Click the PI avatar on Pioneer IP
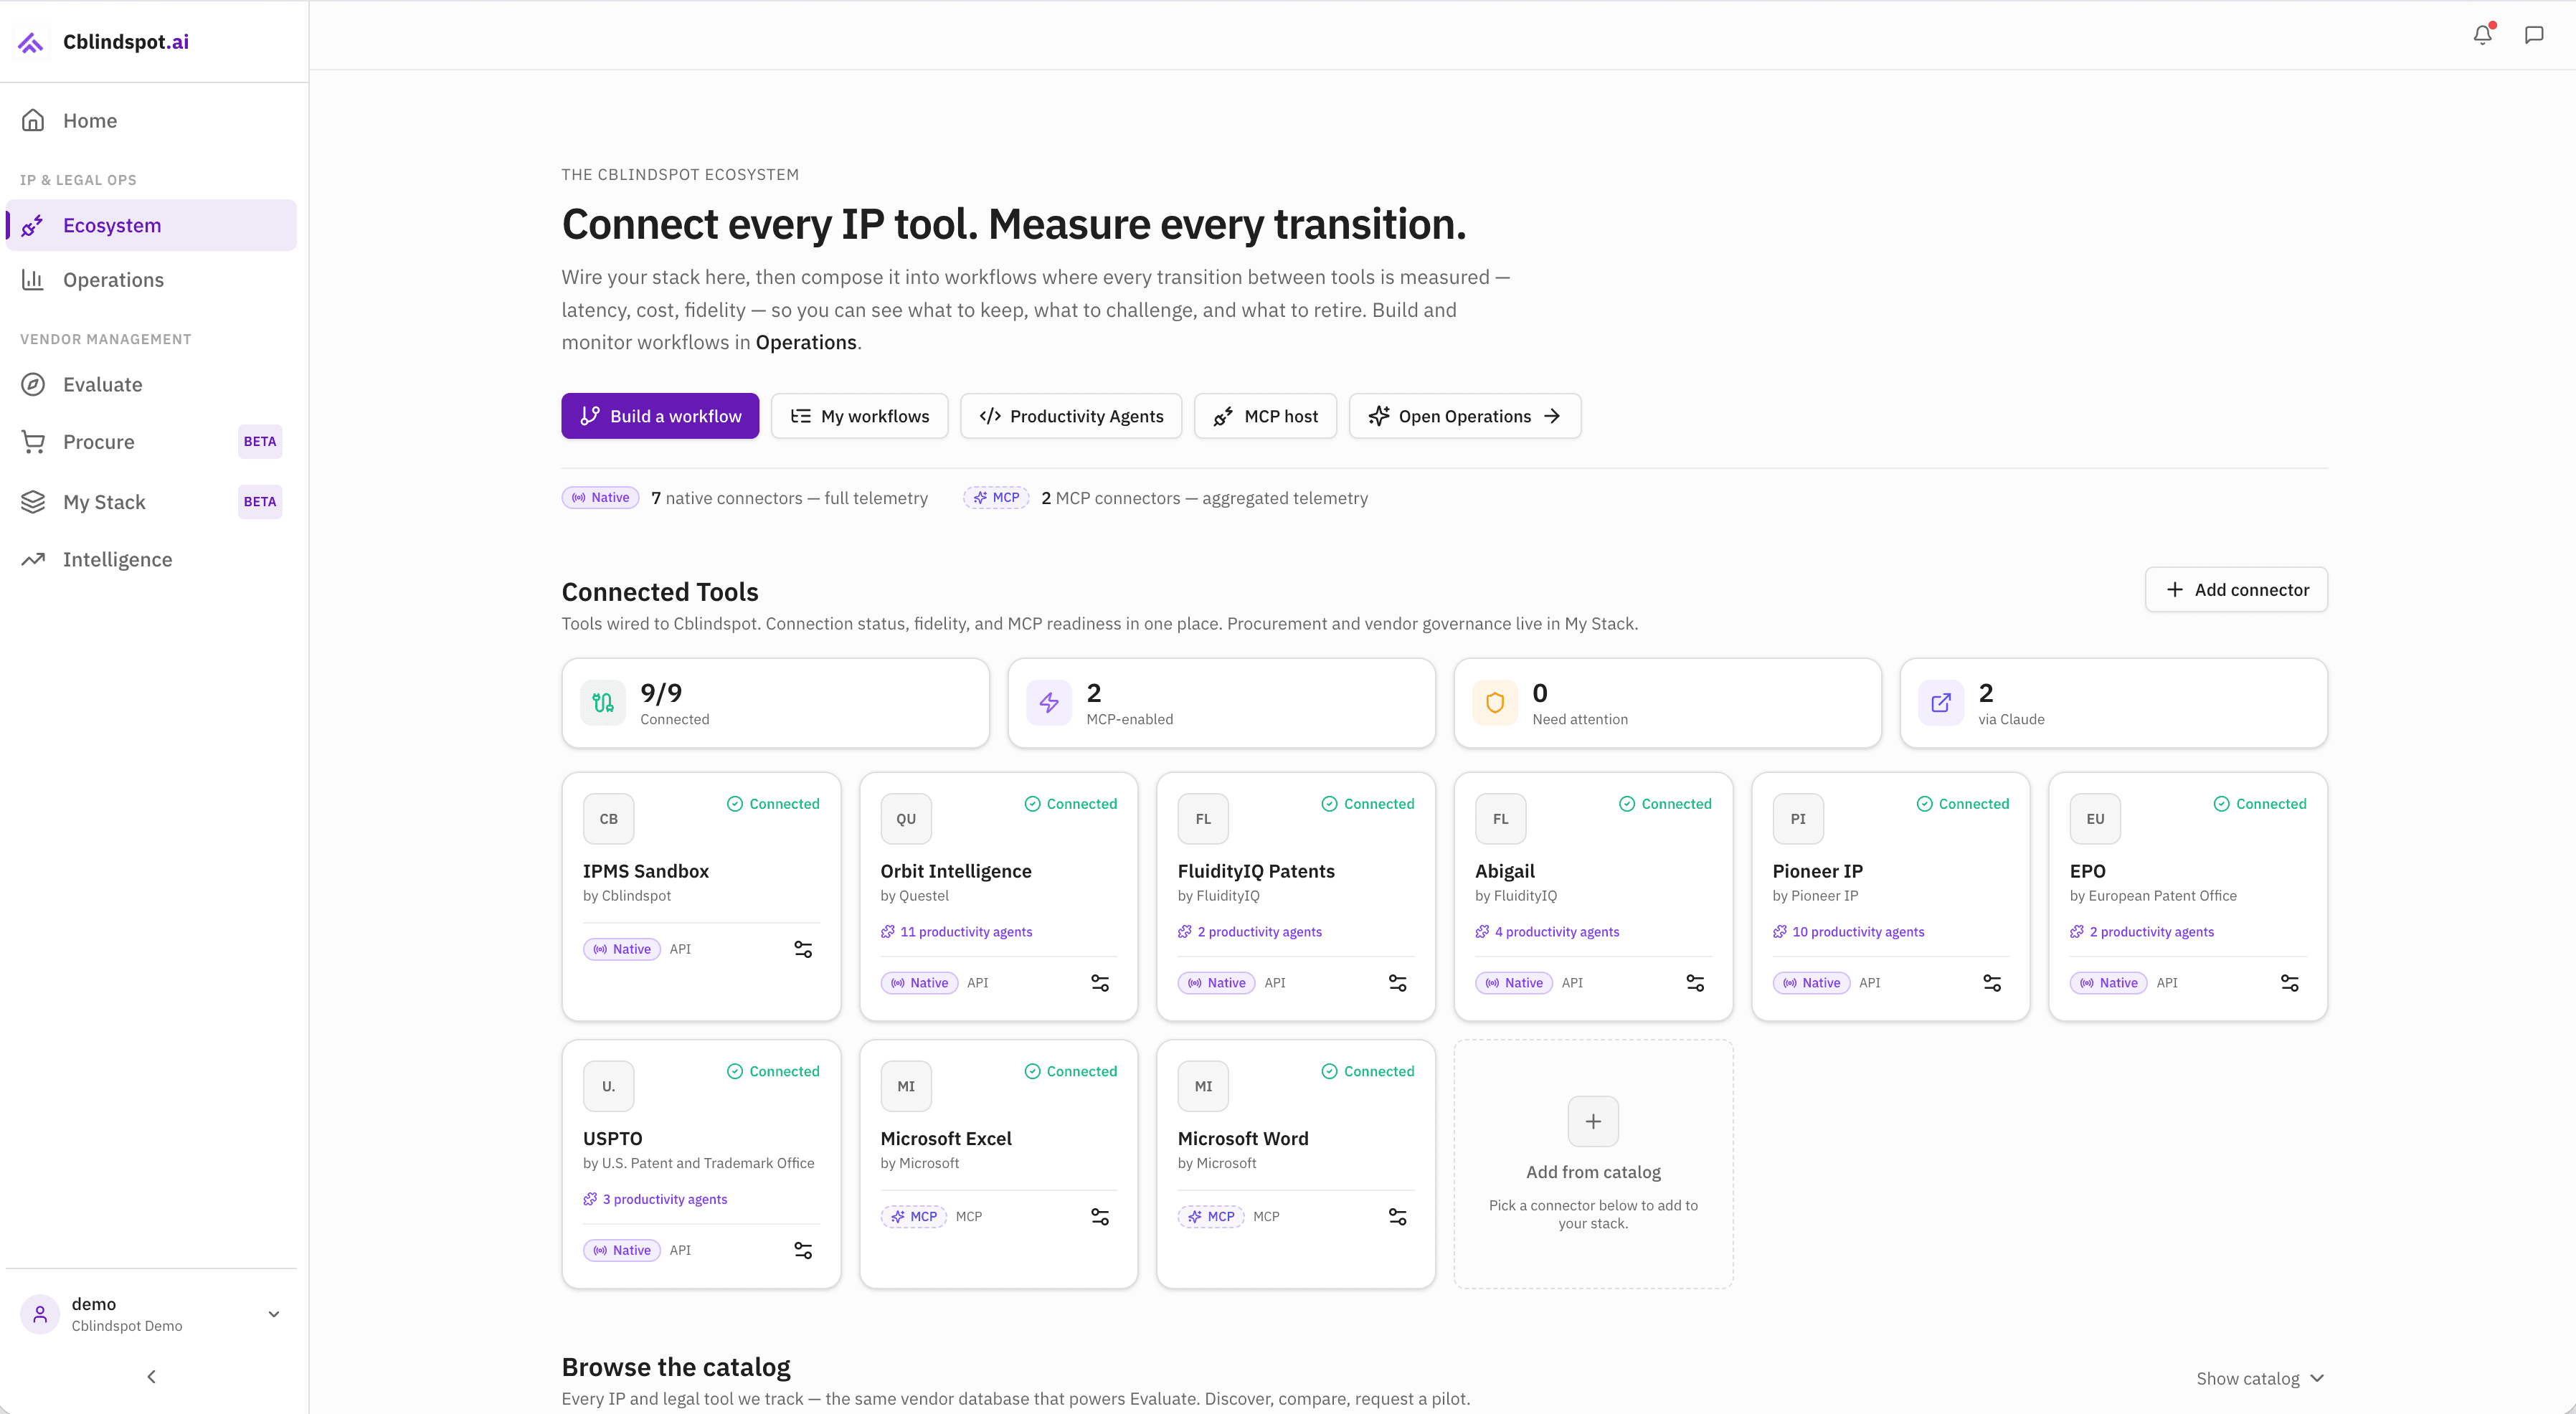 (1798, 819)
